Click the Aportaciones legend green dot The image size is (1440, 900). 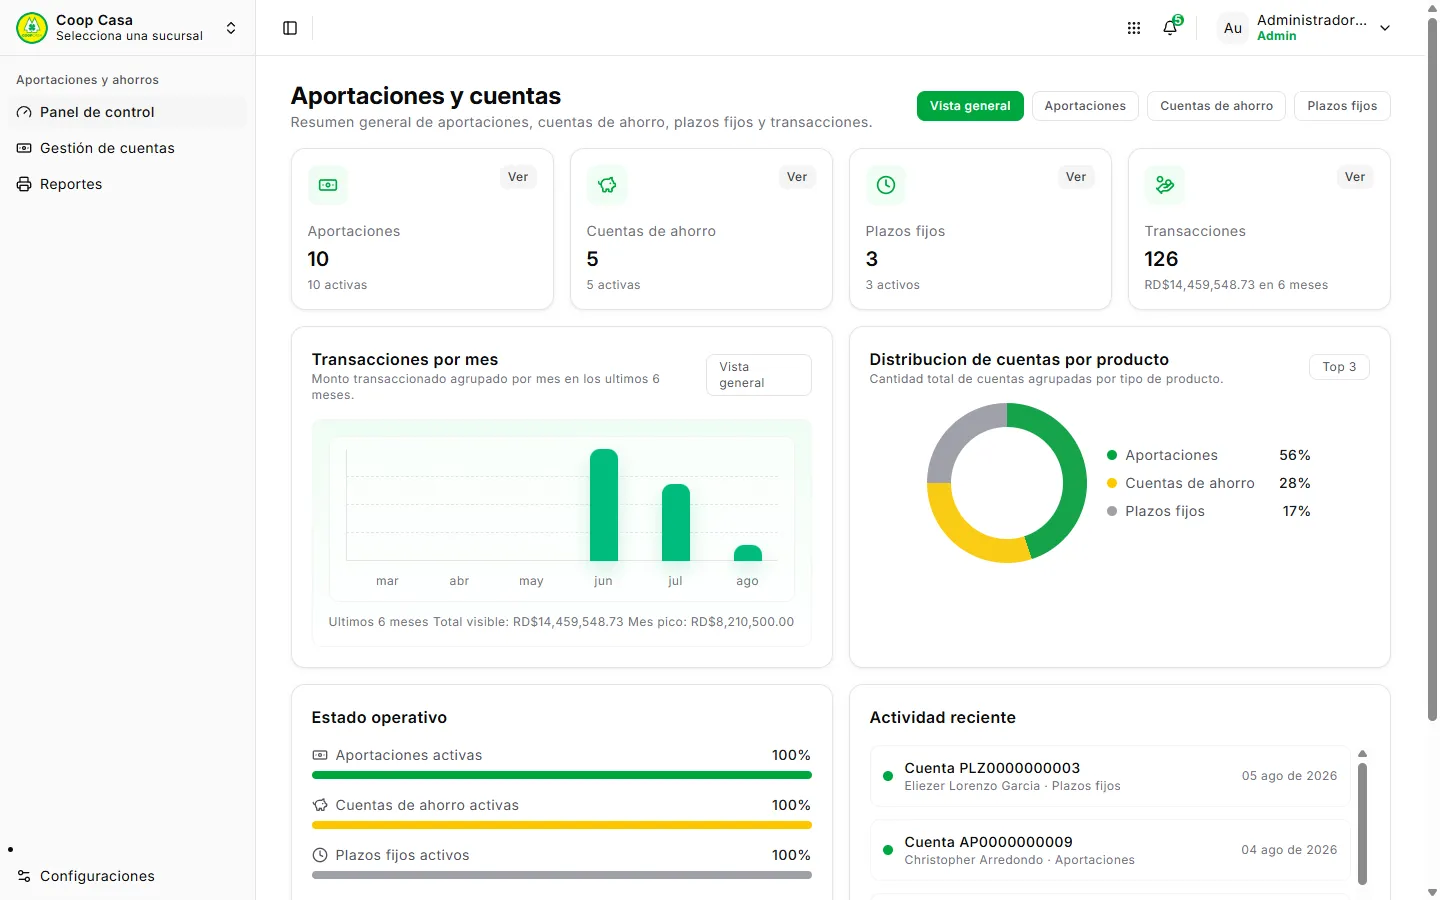click(x=1112, y=455)
